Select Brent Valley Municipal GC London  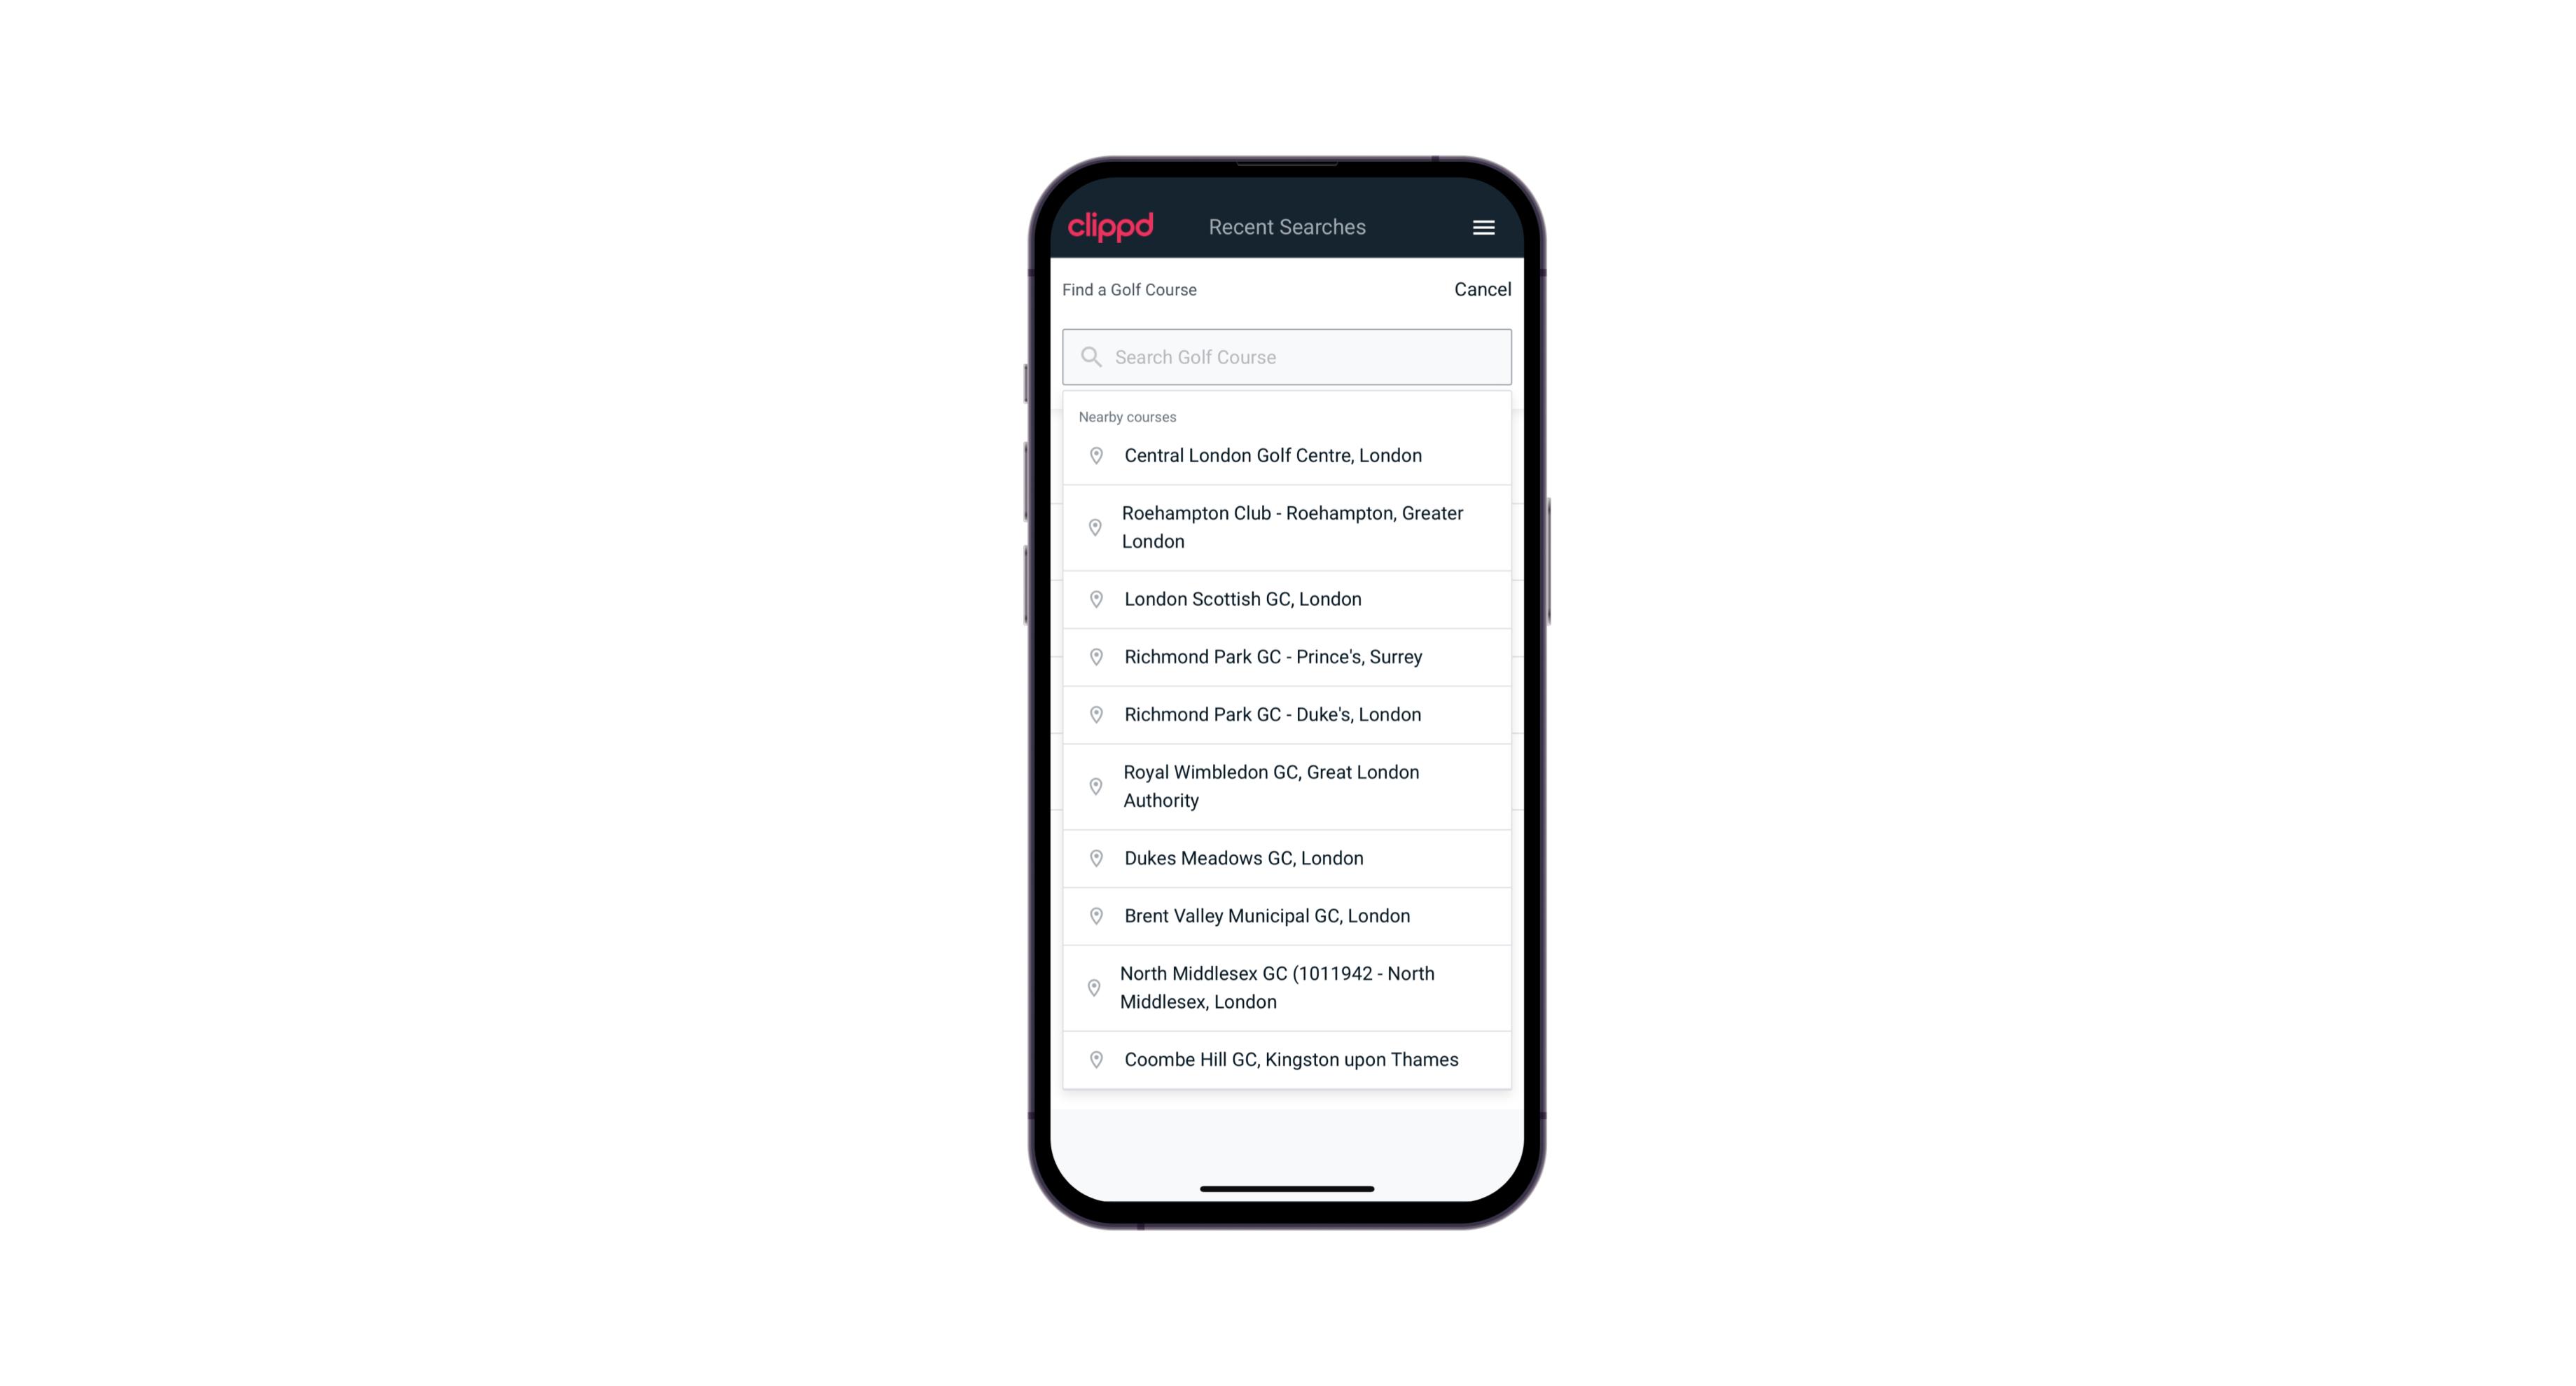click(1287, 915)
